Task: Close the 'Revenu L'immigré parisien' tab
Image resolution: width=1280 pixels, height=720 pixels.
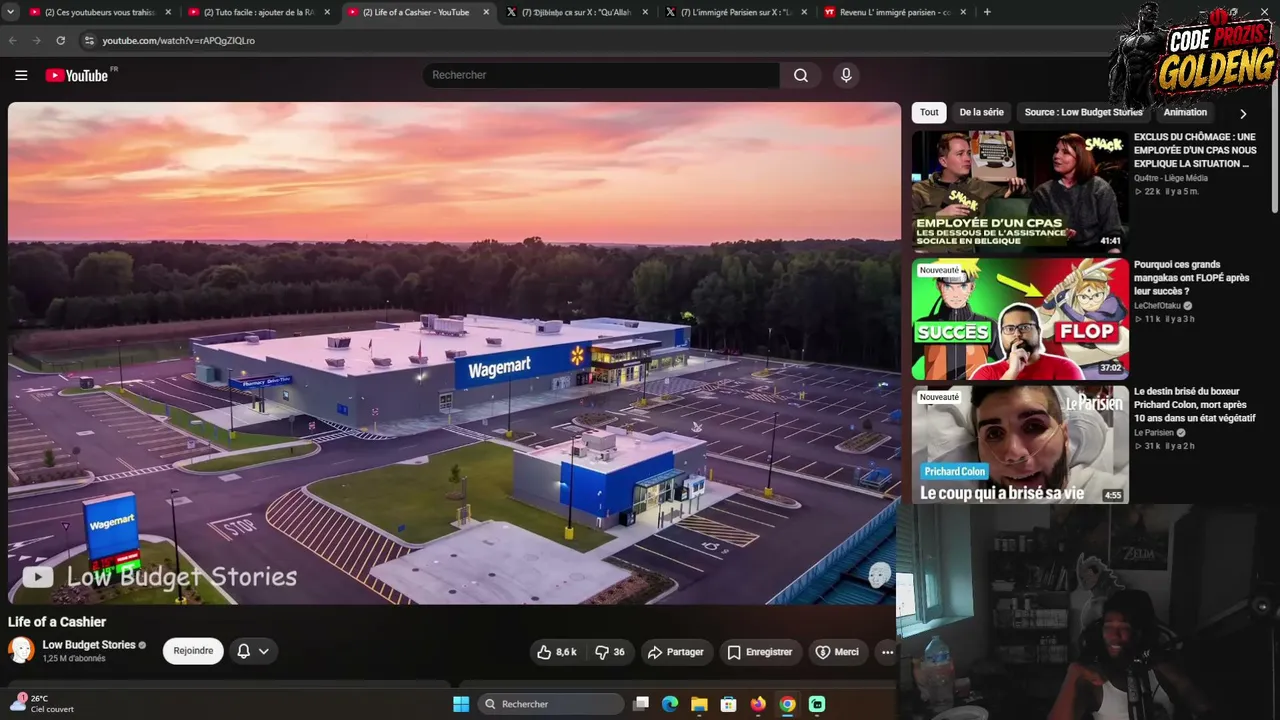Action: (963, 12)
